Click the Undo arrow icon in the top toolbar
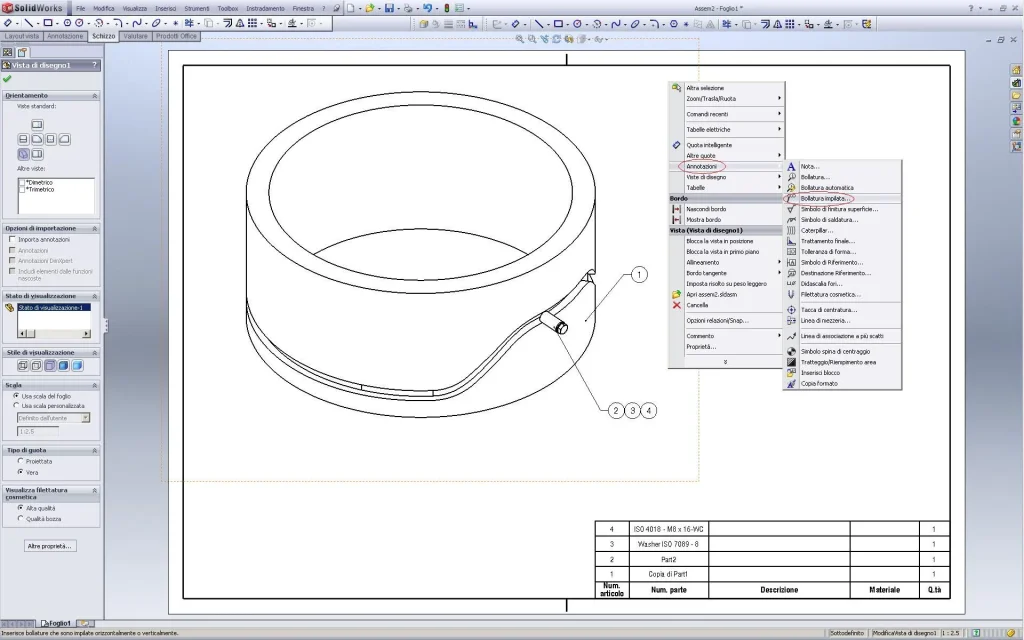 click(x=427, y=8)
